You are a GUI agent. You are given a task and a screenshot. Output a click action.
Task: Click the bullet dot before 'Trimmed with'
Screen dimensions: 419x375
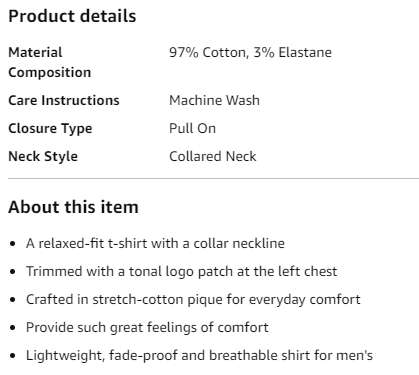(x=13, y=272)
